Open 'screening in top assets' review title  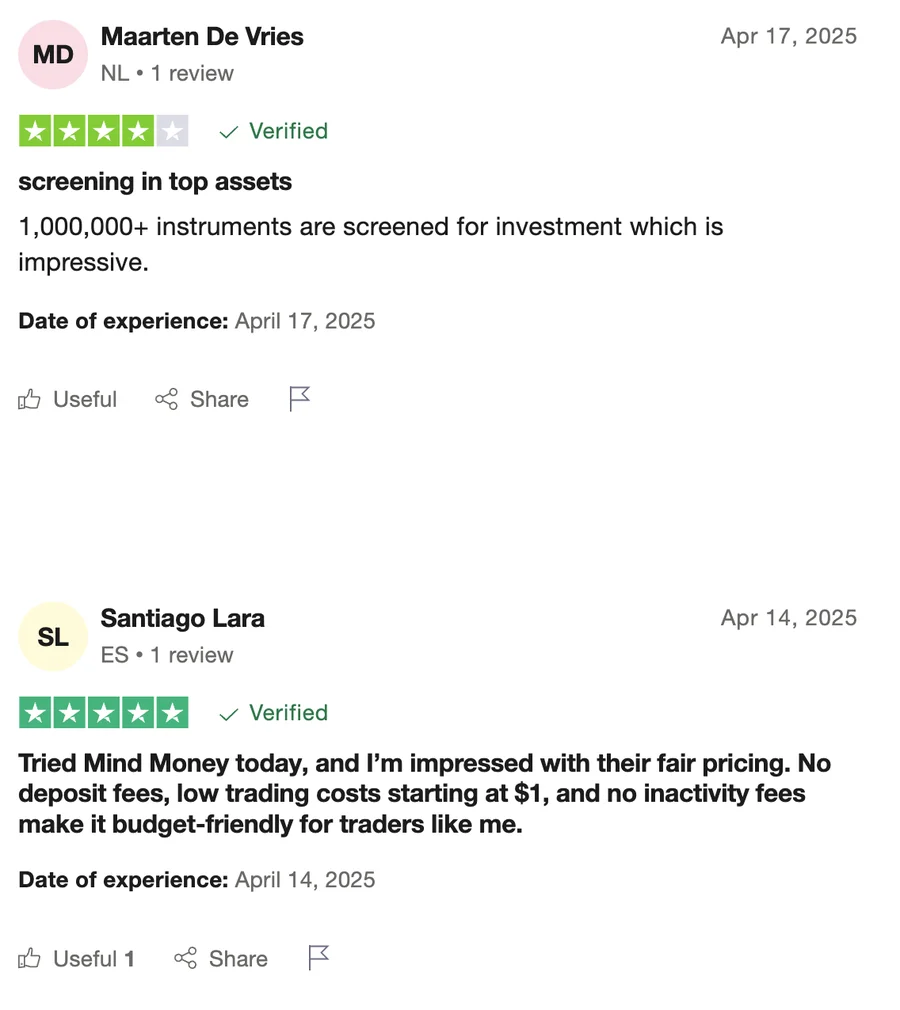(x=155, y=182)
